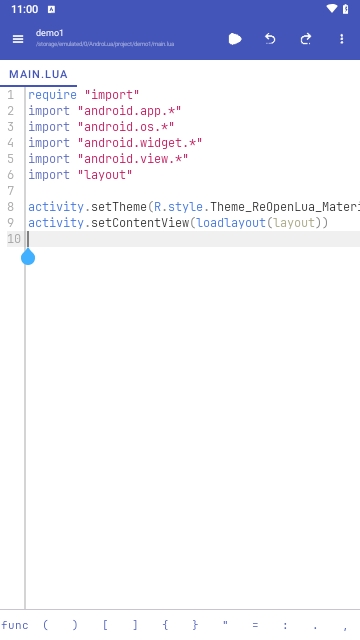The image size is (360, 640).
Task: Insert the func keyword shortcut
Action: coord(15,625)
